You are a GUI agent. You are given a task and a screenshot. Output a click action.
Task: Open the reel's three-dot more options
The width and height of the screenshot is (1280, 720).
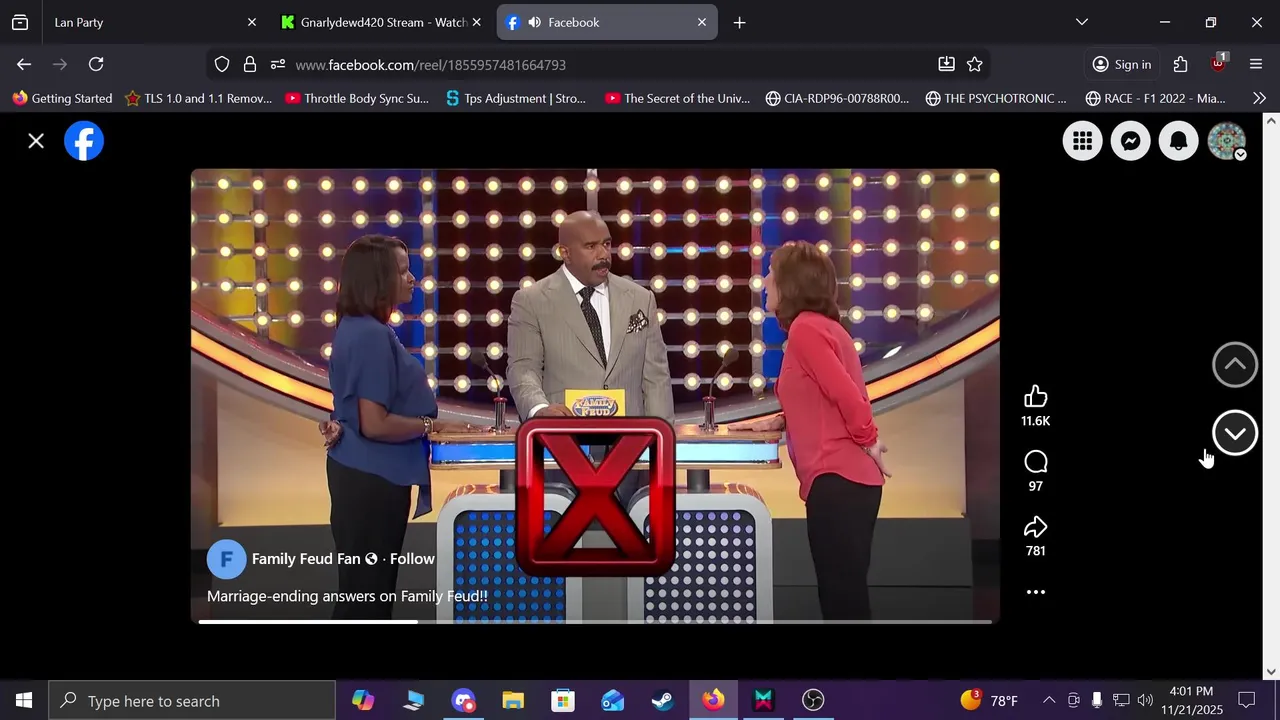tap(1035, 592)
